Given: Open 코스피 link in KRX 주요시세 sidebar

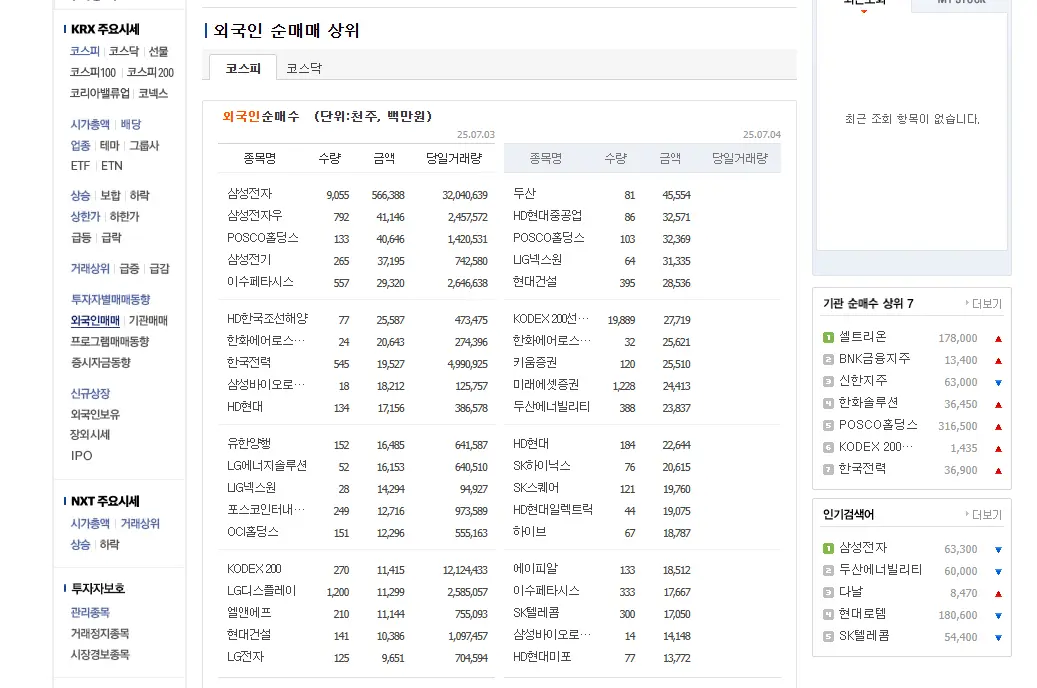Looking at the screenshot, I should tap(85, 51).
